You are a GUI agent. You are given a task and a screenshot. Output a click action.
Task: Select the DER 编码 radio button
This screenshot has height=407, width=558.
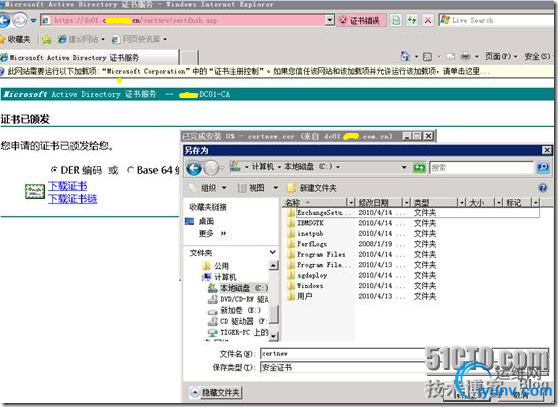54,170
